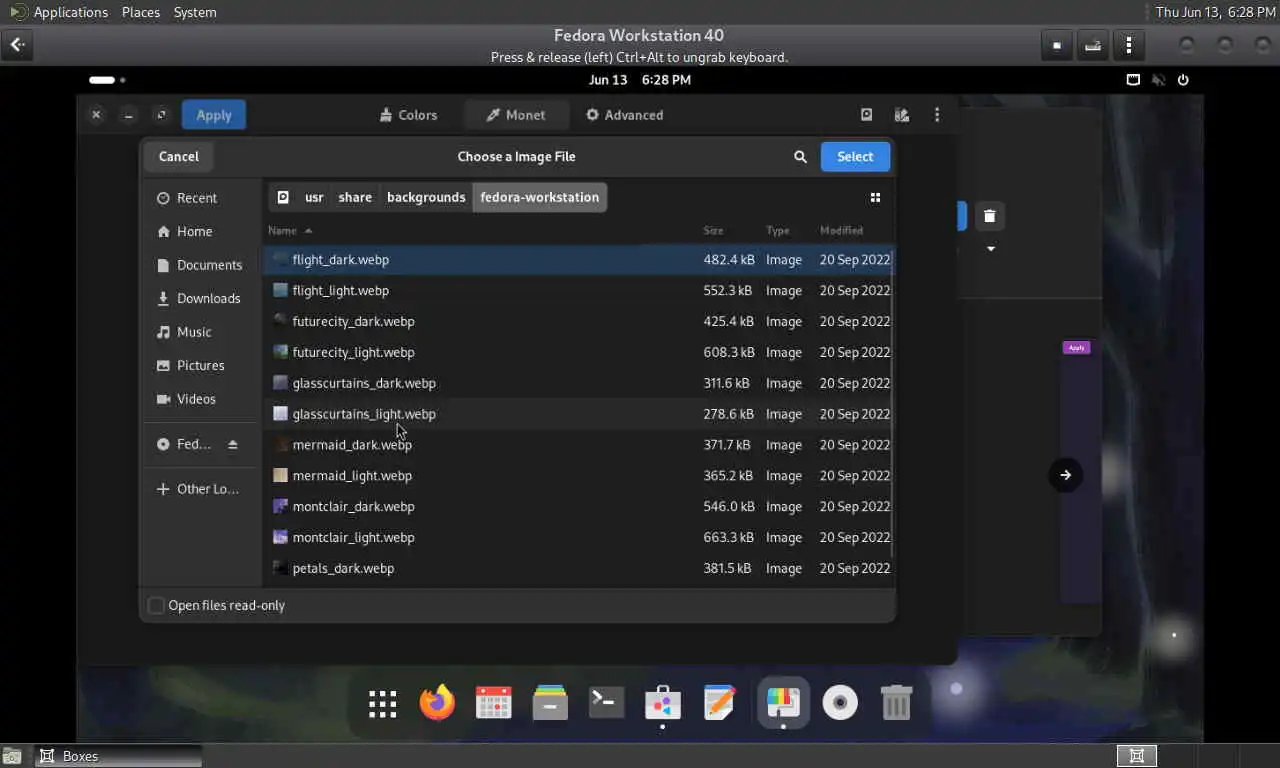Click the Gradience icon in the dock

click(x=783, y=703)
